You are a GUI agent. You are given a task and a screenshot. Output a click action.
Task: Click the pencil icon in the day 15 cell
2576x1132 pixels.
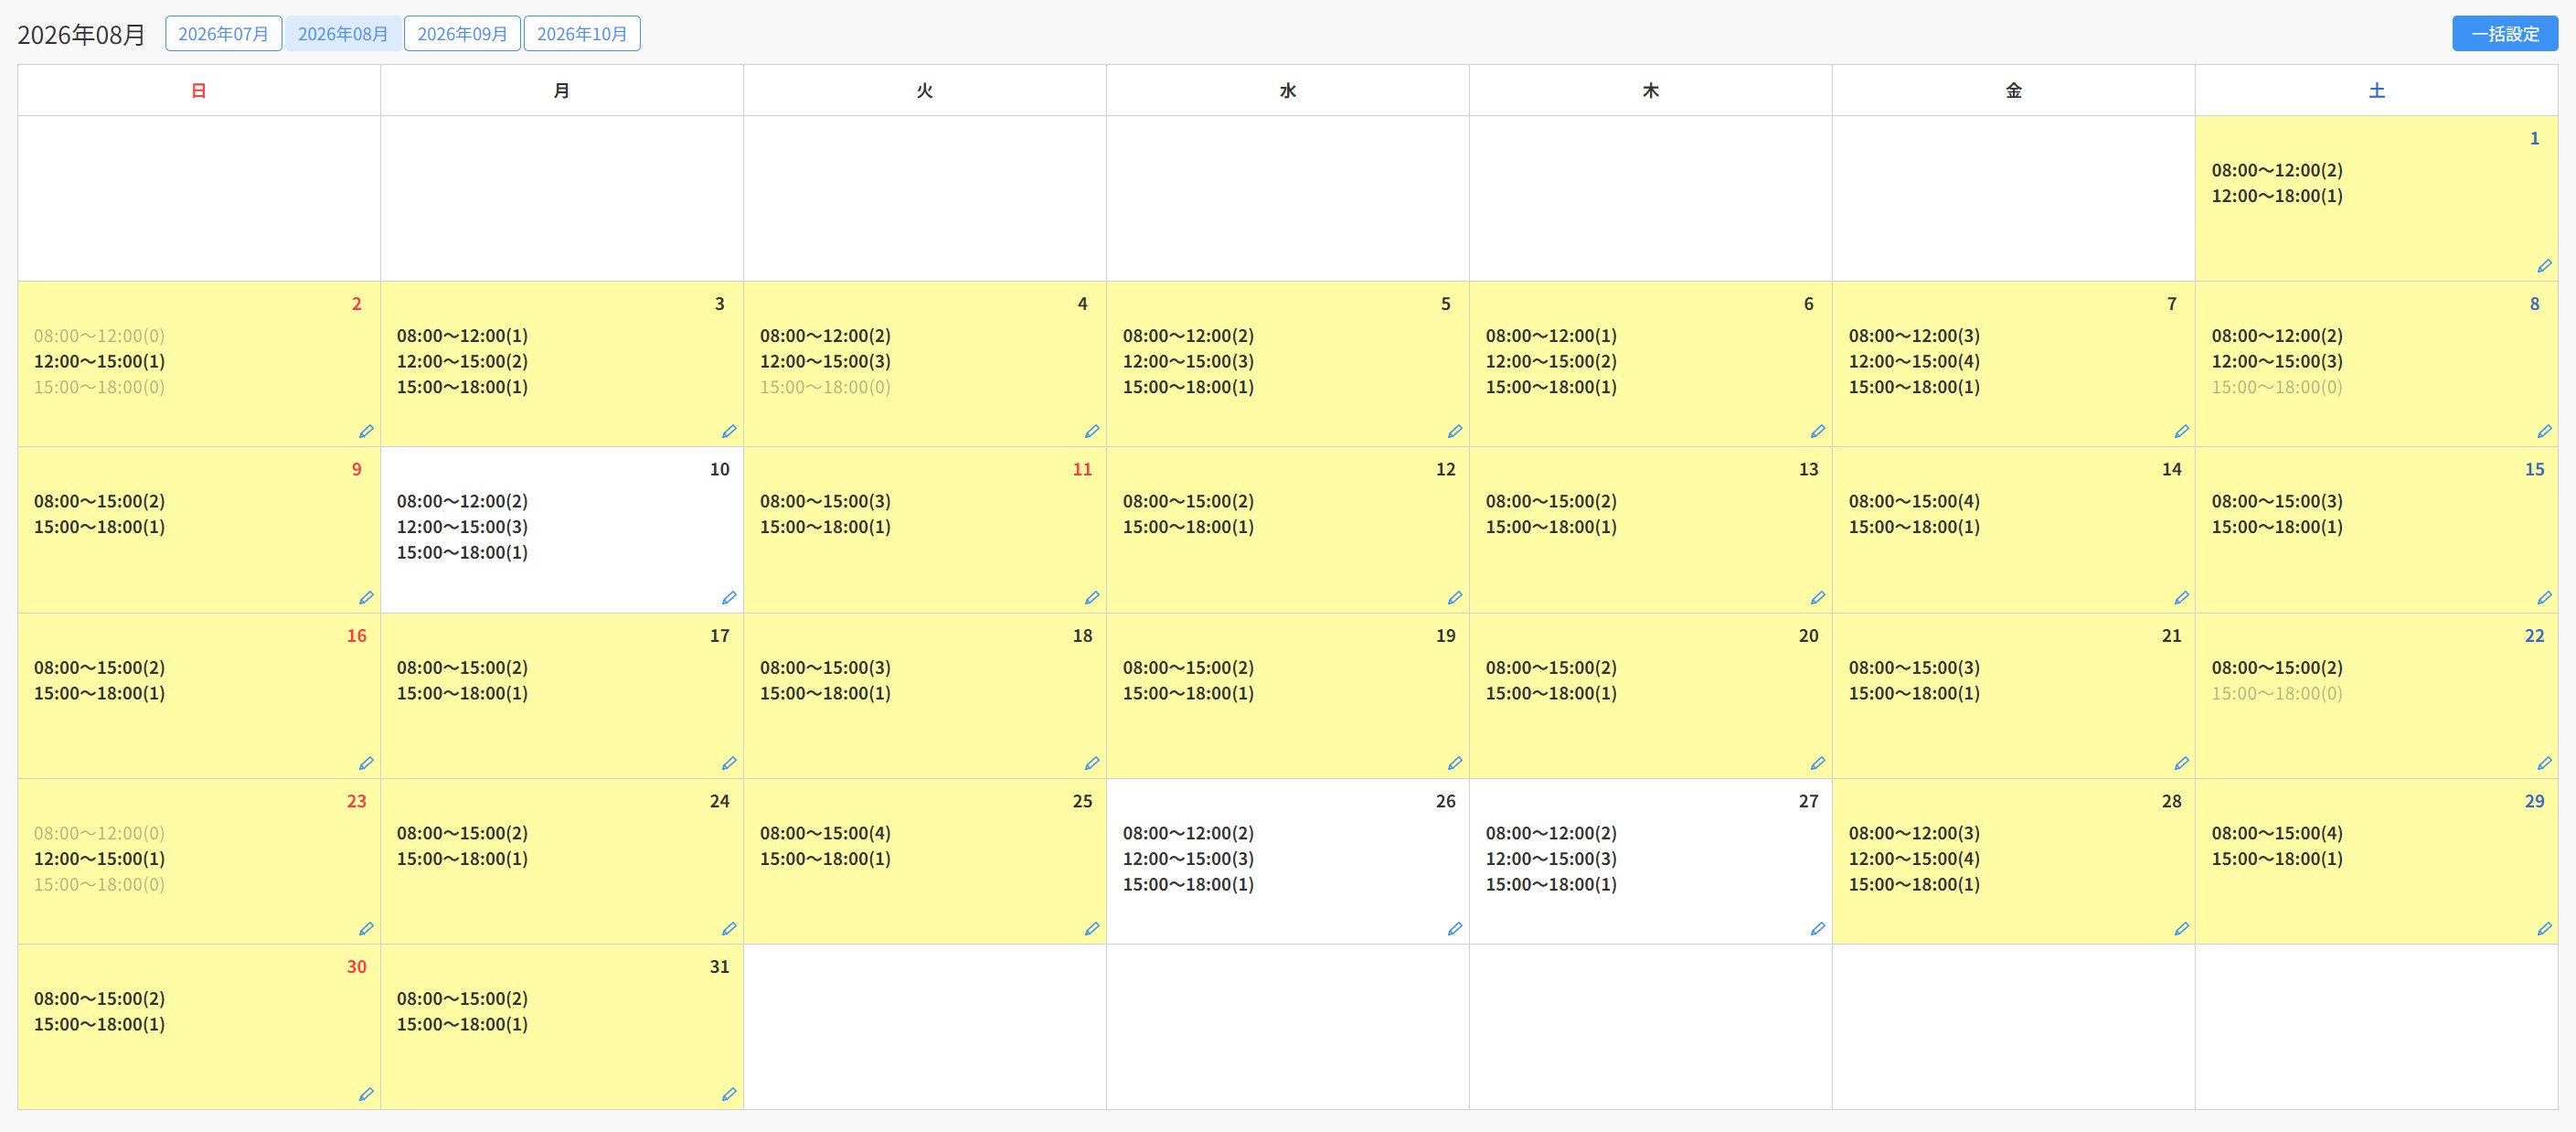click(2544, 598)
